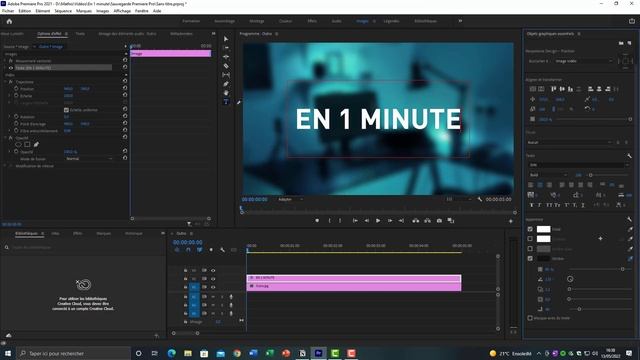Toggle Position animation stopwatch

tap(16, 89)
